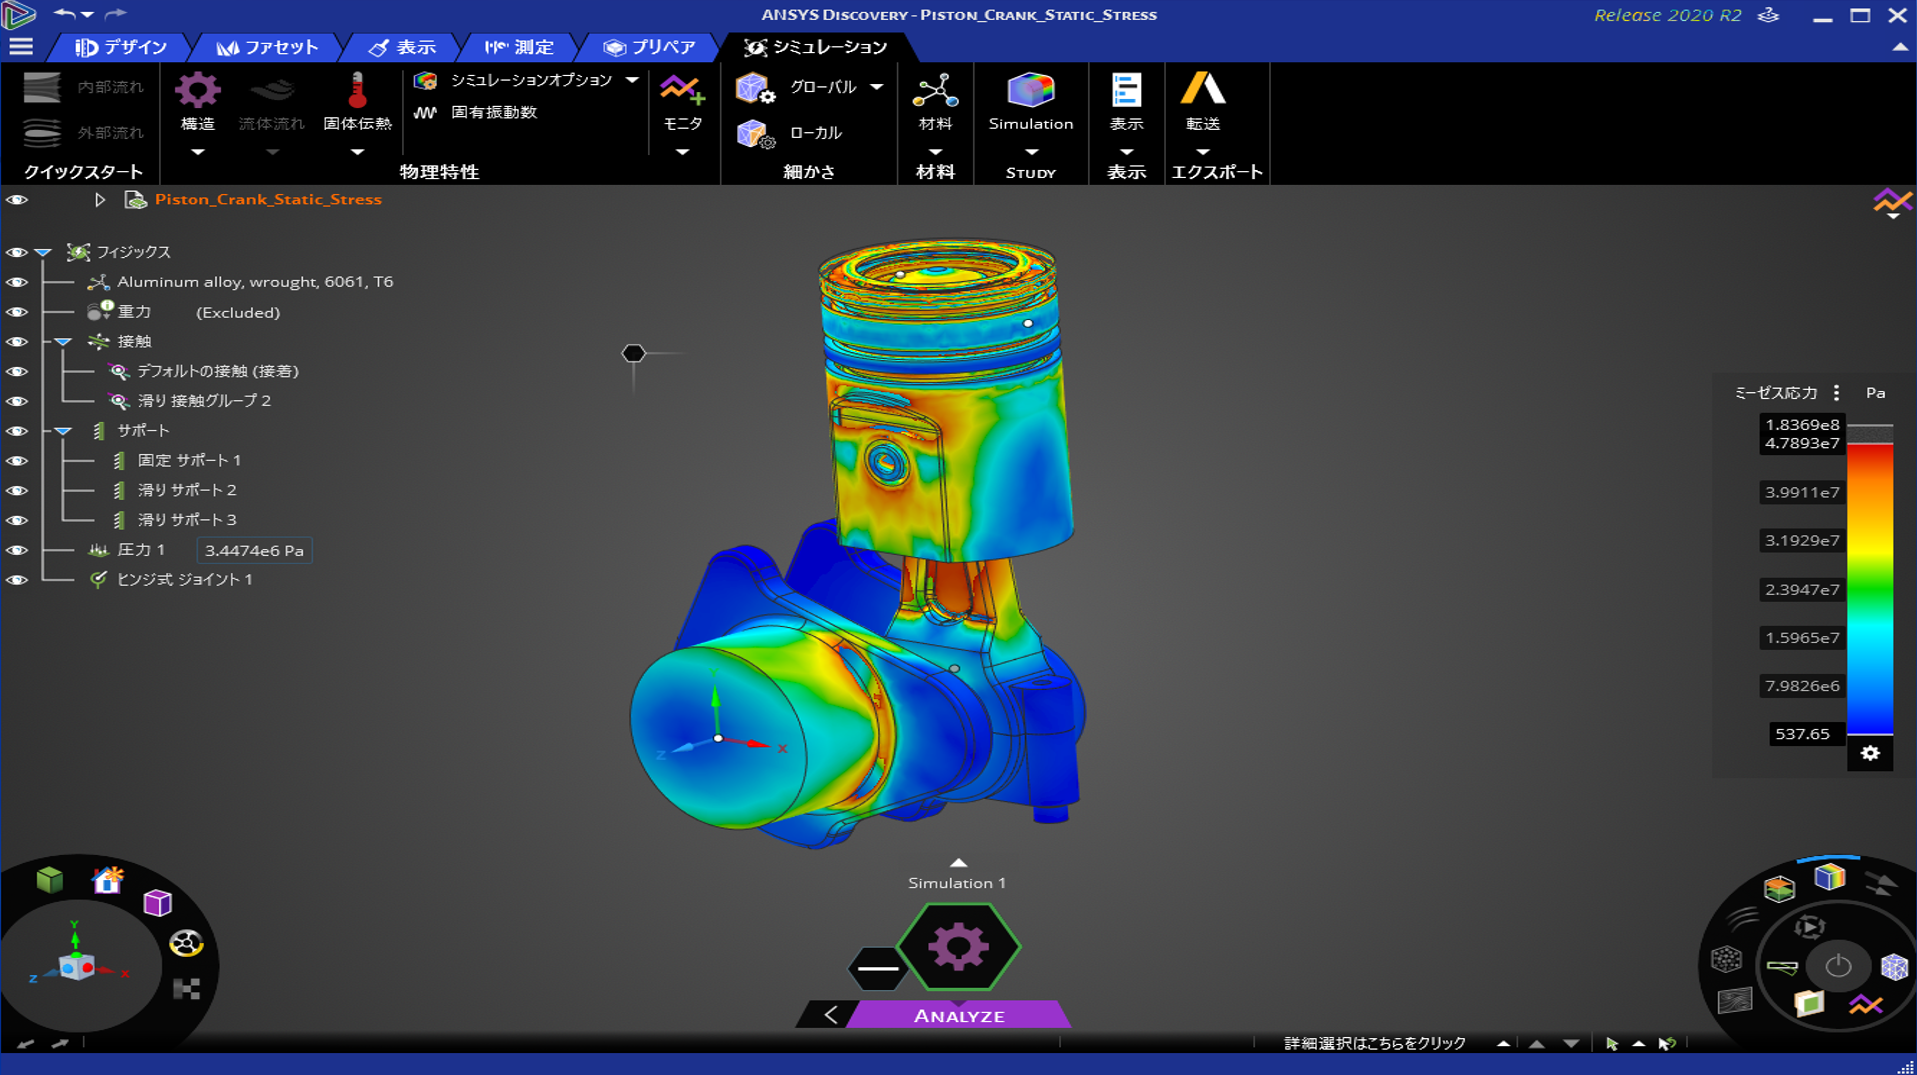Toggle visibility eye of フィジックス

tap(17, 253)
